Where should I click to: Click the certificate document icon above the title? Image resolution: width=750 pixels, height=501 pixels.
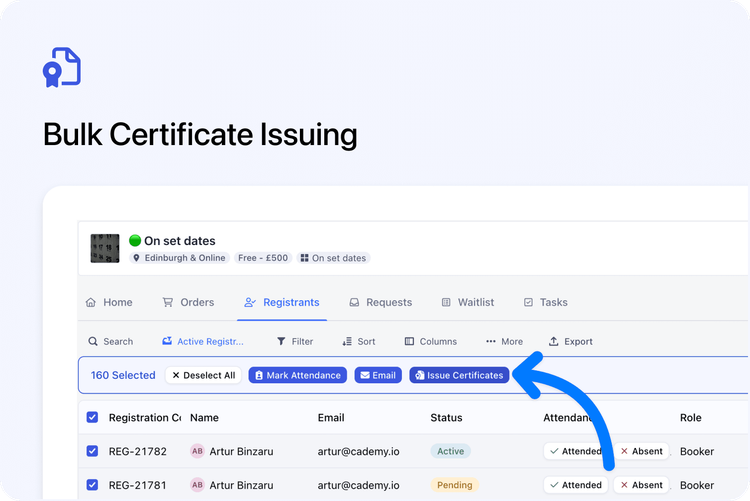tap(62, 67)
